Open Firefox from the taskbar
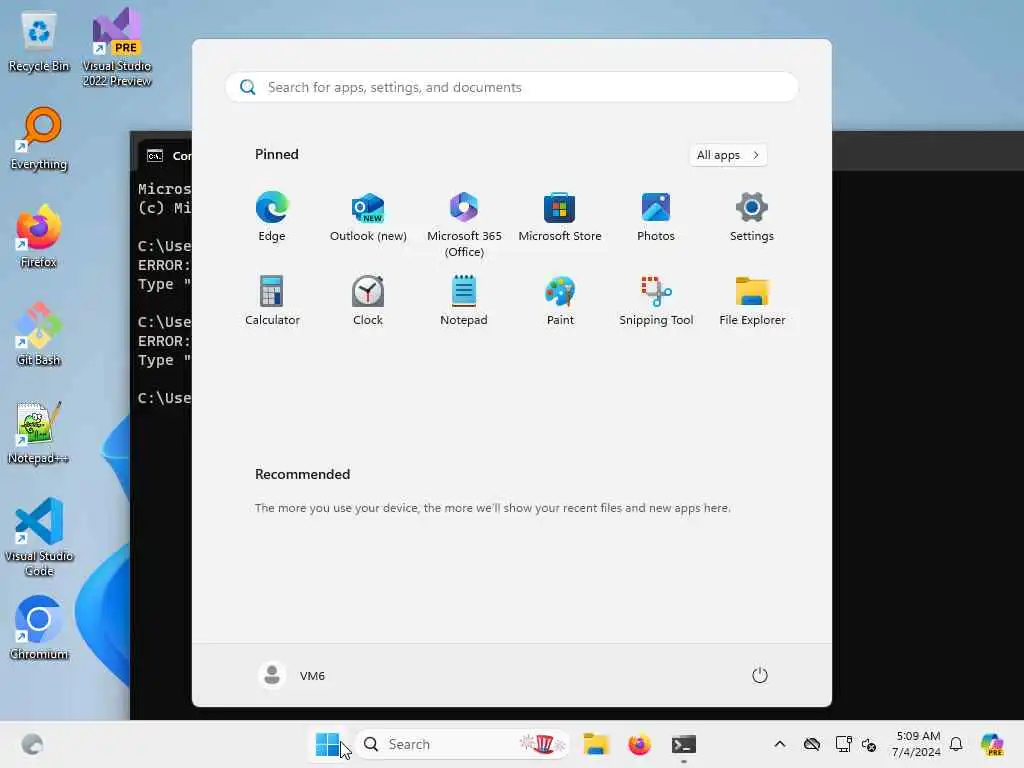1024x768 pixels. 639,744
